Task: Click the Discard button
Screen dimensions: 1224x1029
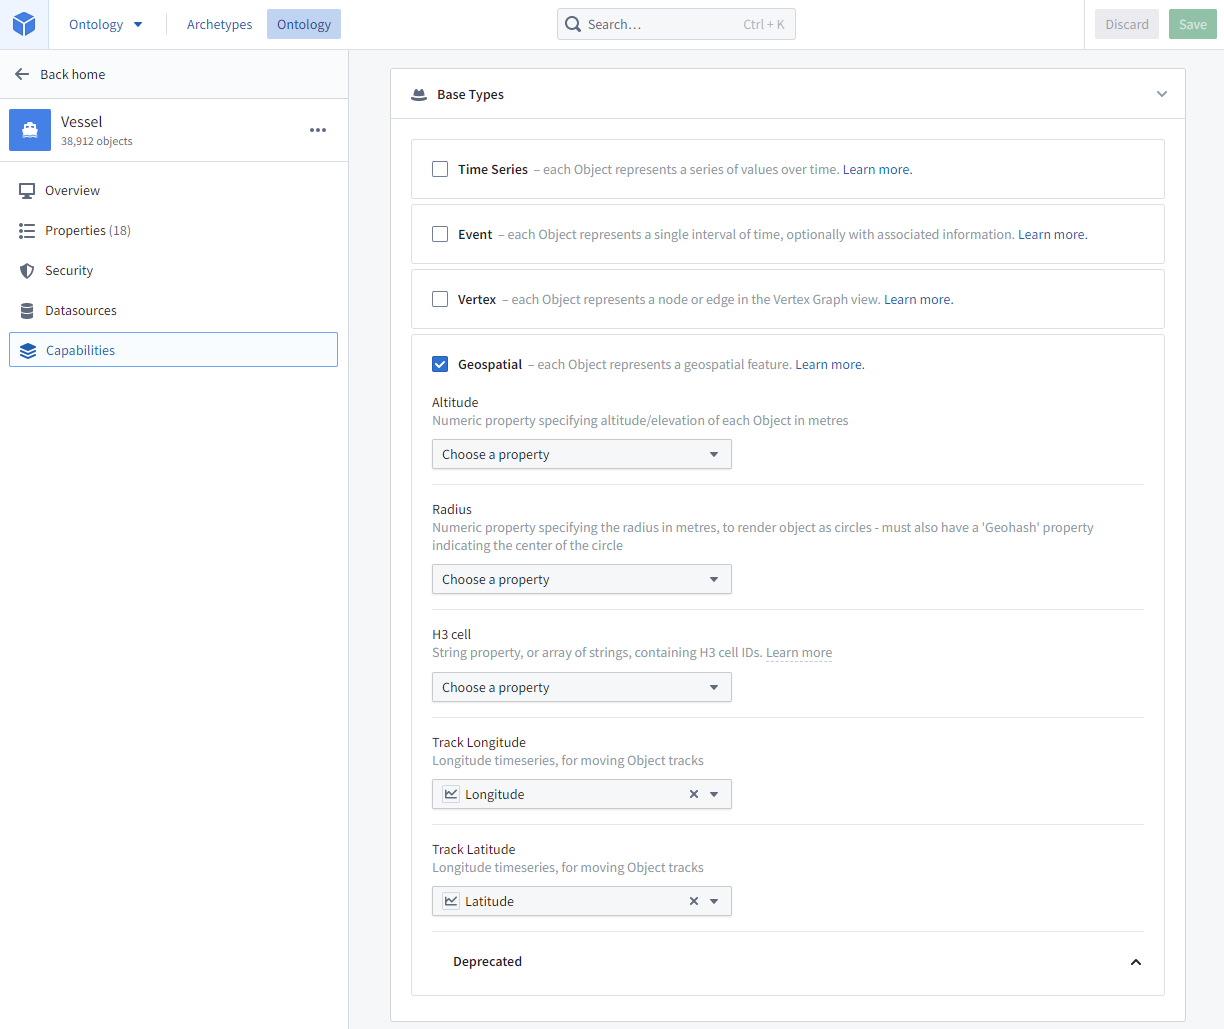Action: (x=1127, y=24)
